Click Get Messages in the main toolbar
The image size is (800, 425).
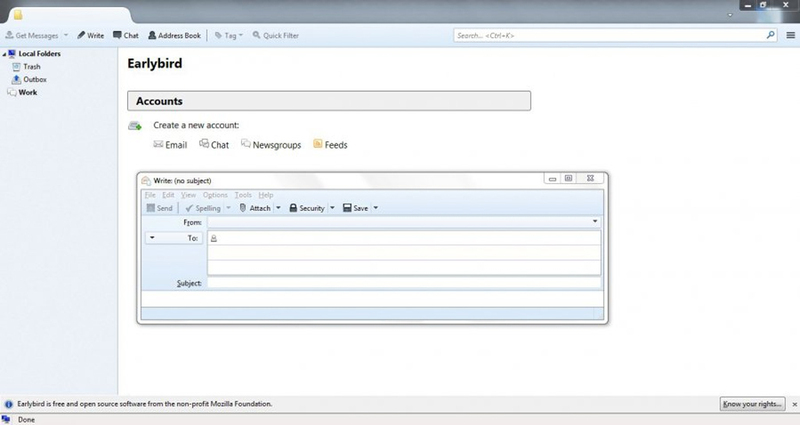pyautogui.click(x=32, y=35)
